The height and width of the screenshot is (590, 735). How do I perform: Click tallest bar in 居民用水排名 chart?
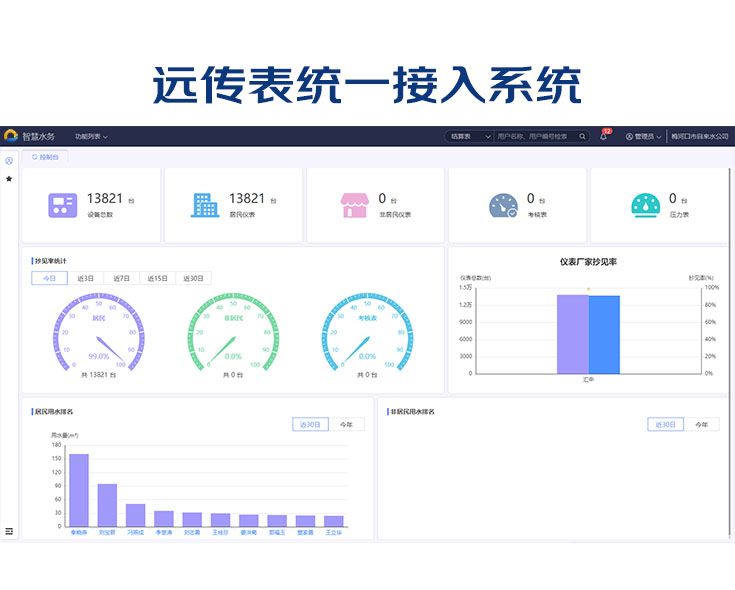pyautogui.click(x=78, y=489)
